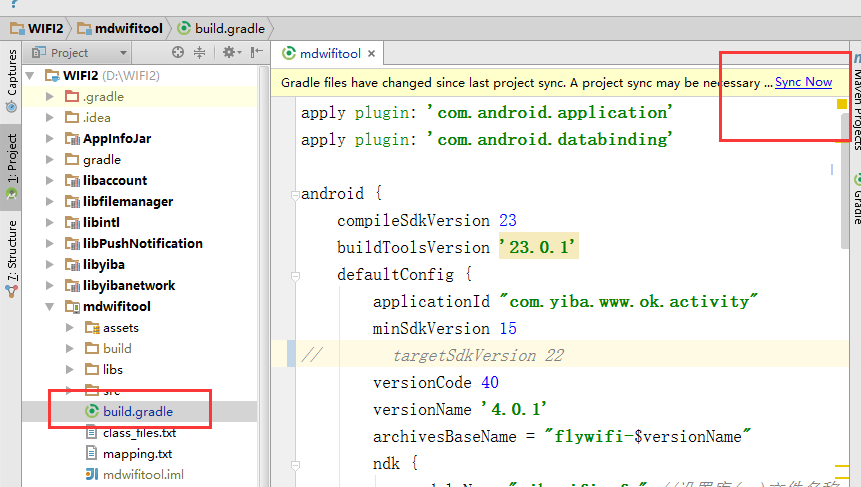The image size is (861, 487).
Task: Fold the android block in gutter
Action: (295, 194)
